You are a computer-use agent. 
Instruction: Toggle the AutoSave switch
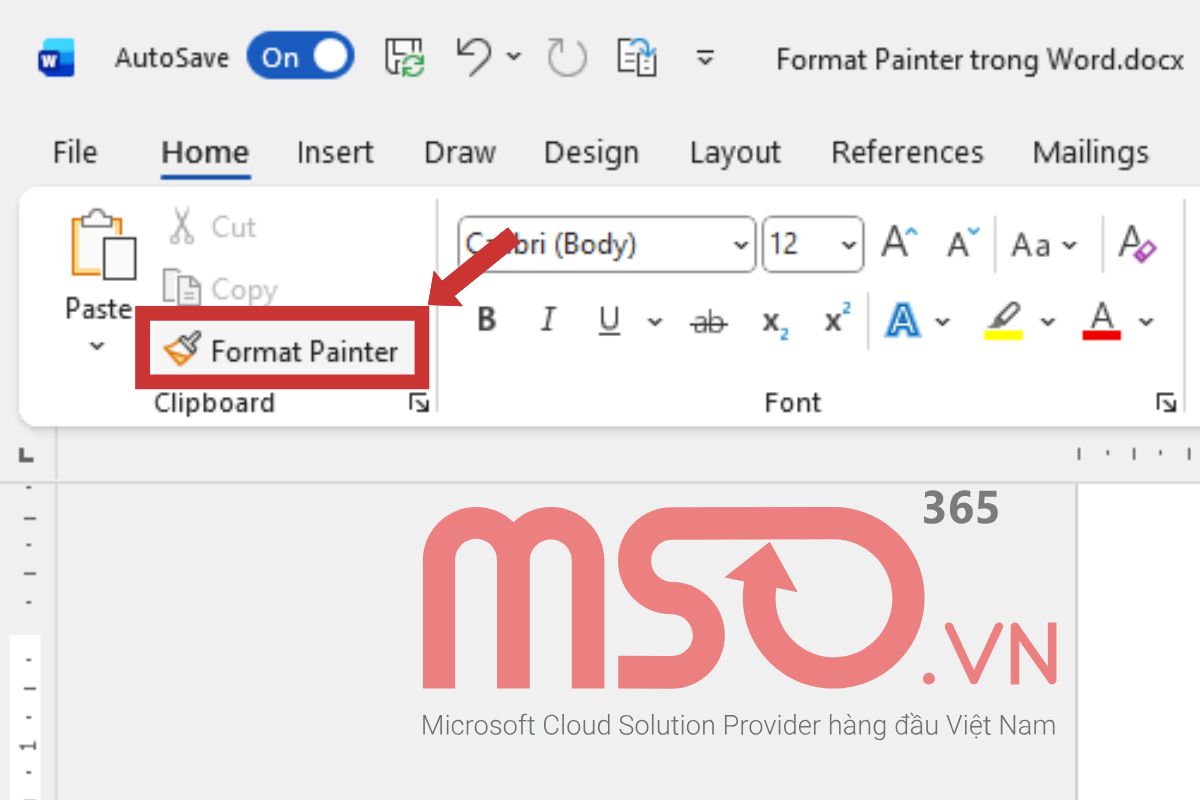point(300,57)
